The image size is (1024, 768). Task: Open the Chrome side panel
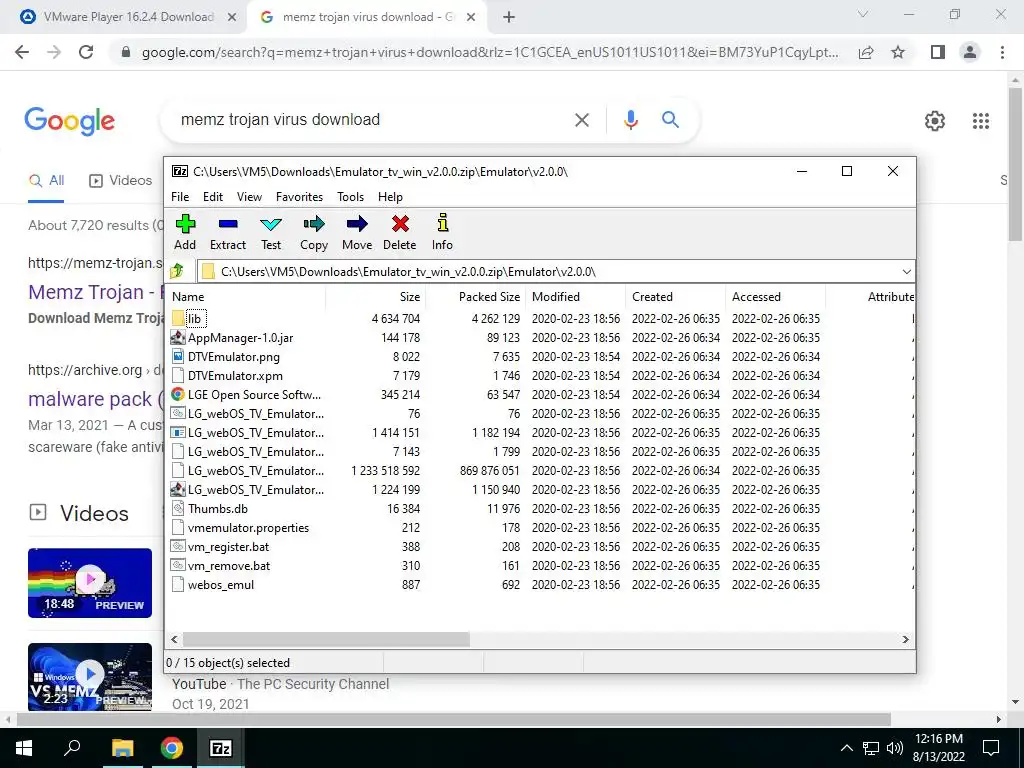938,52
